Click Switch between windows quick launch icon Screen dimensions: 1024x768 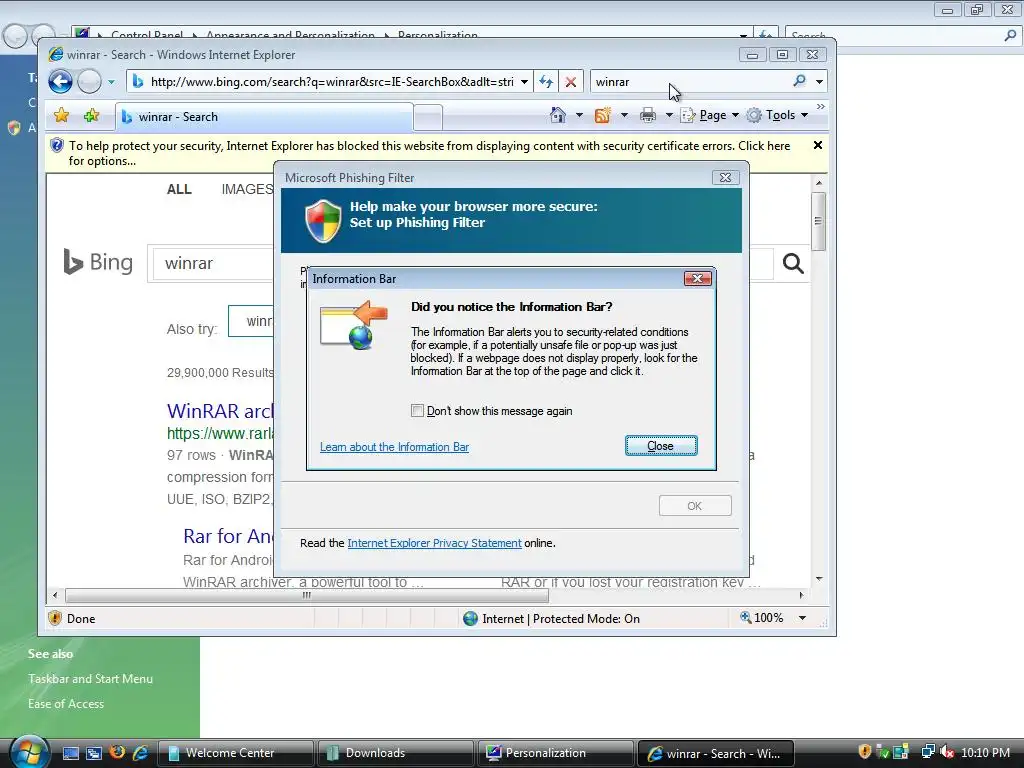pyautogui.click(x=94, y=753)
